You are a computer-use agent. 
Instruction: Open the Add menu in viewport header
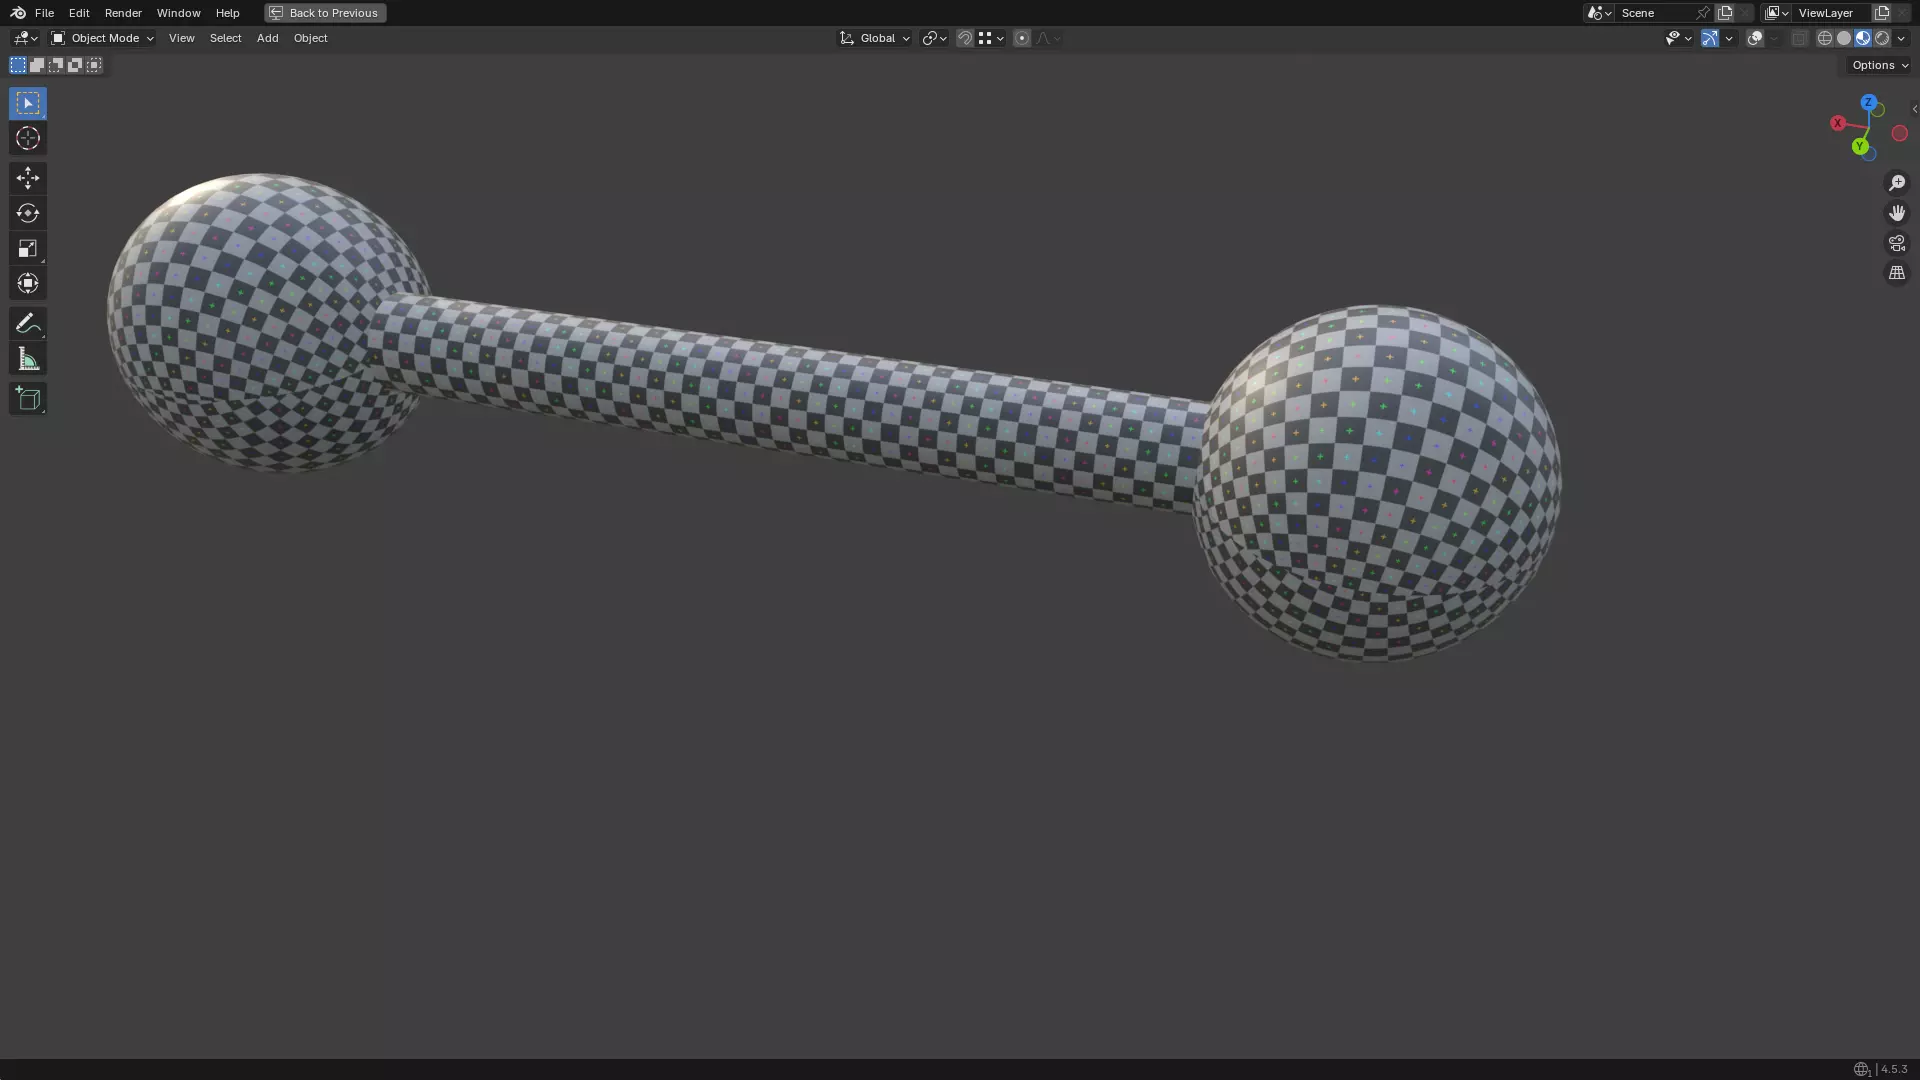click(267, 38)
